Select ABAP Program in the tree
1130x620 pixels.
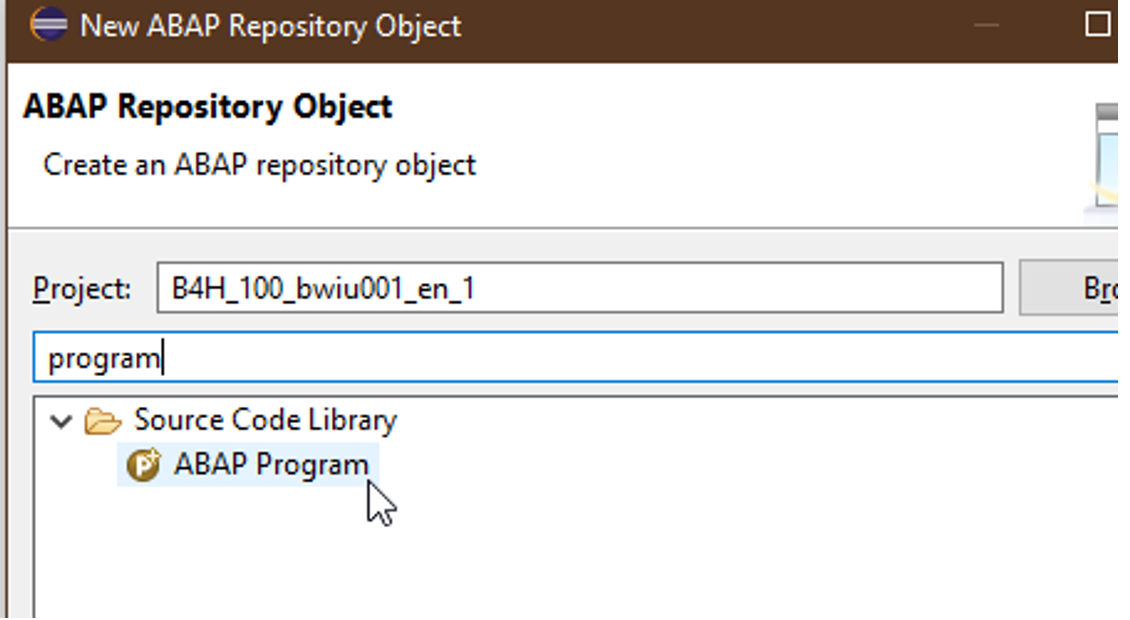tap(248, 465)
